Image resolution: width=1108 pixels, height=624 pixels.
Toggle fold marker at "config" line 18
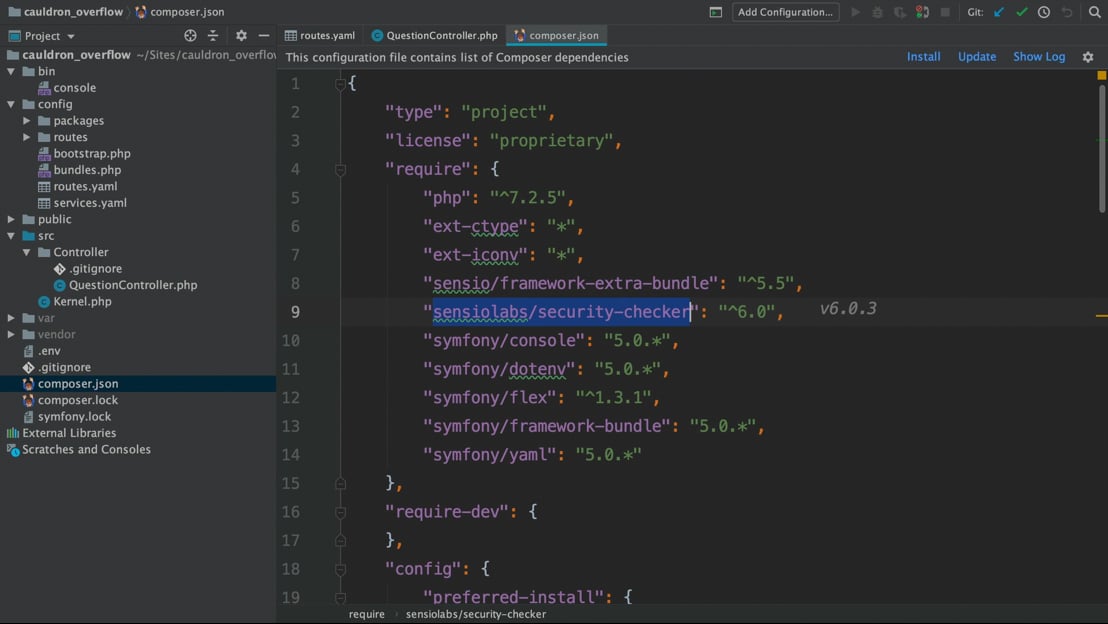tap(340, 569)
